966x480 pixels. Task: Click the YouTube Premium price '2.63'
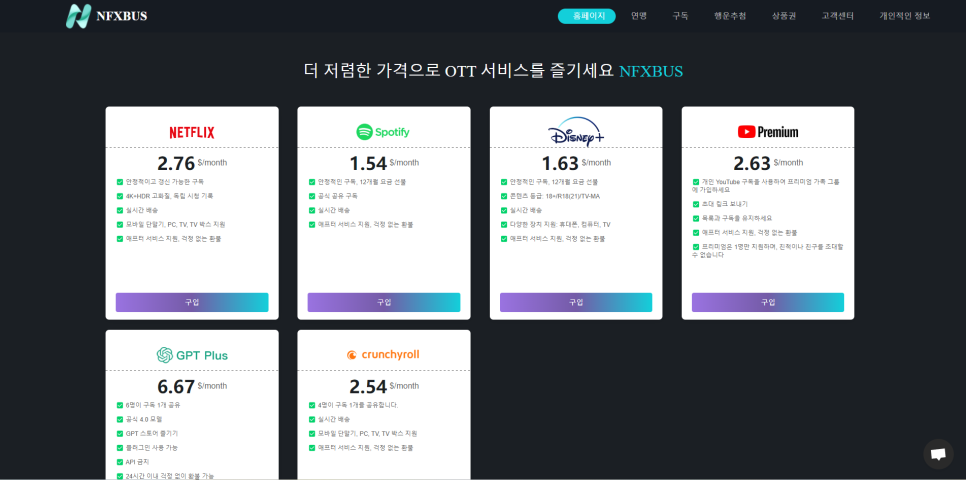[x=752, y=163]
